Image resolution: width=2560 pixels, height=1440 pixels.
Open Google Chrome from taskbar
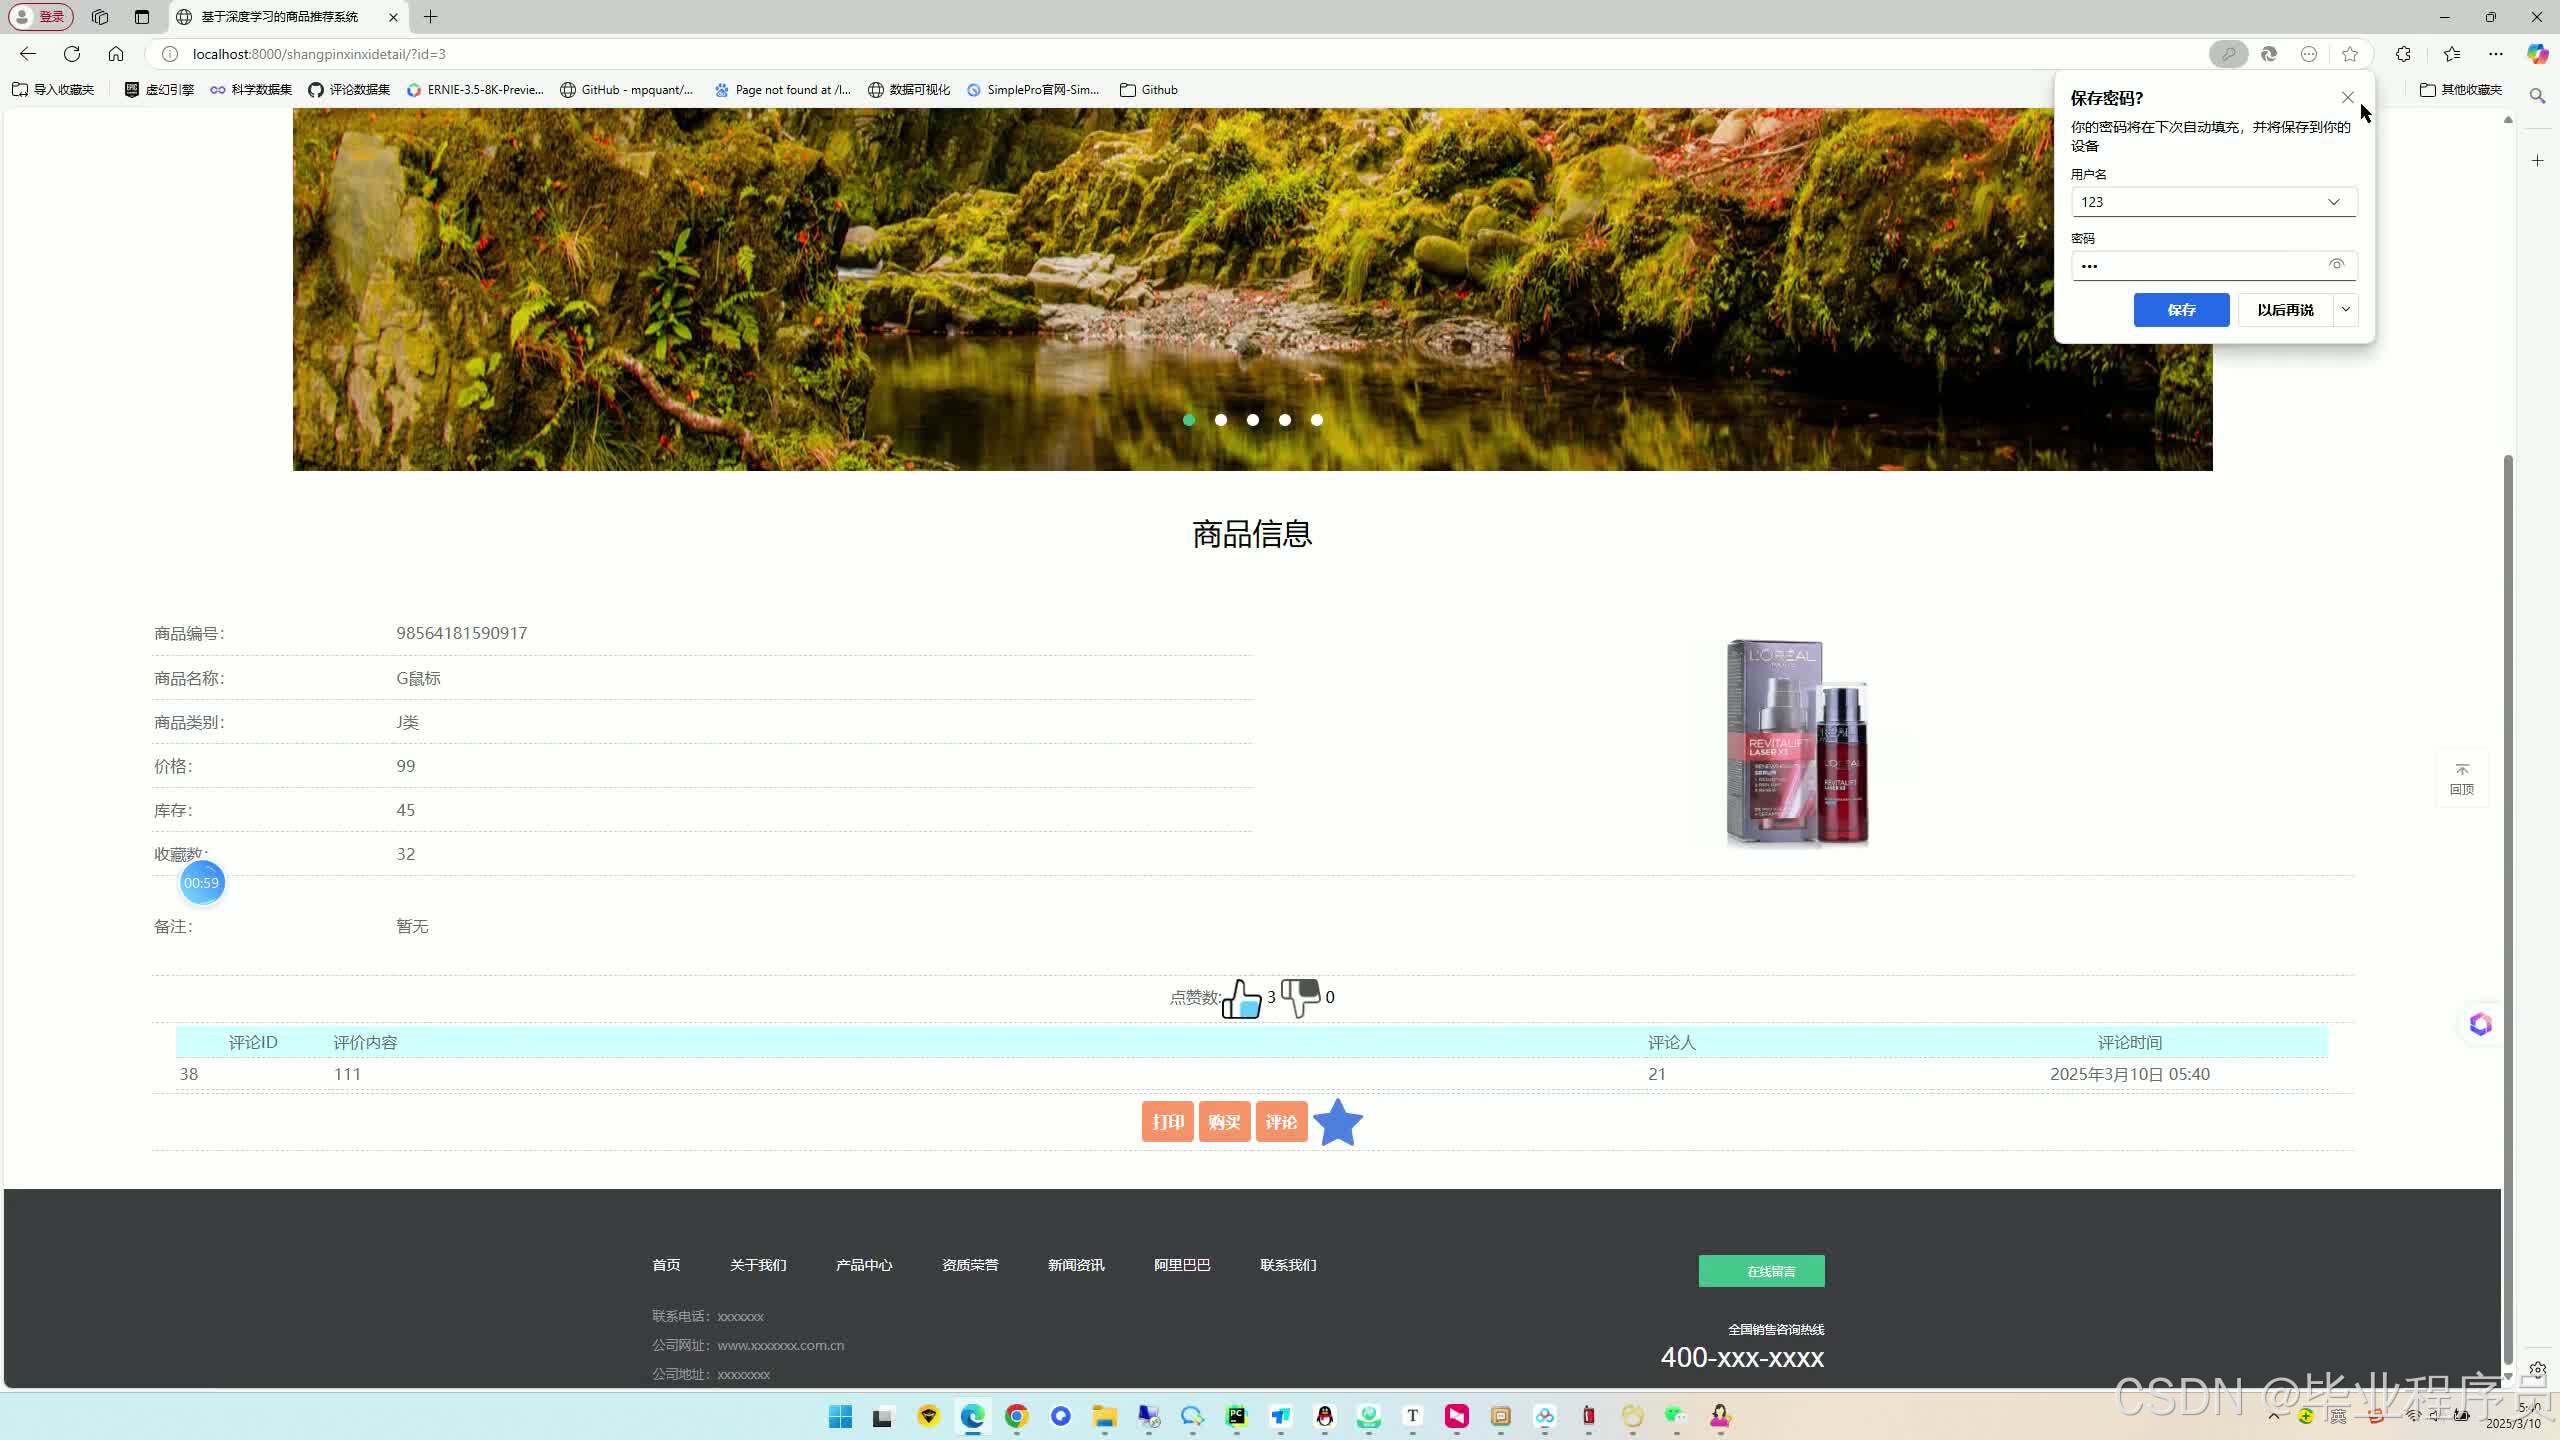click(x=1016, y=1416)
